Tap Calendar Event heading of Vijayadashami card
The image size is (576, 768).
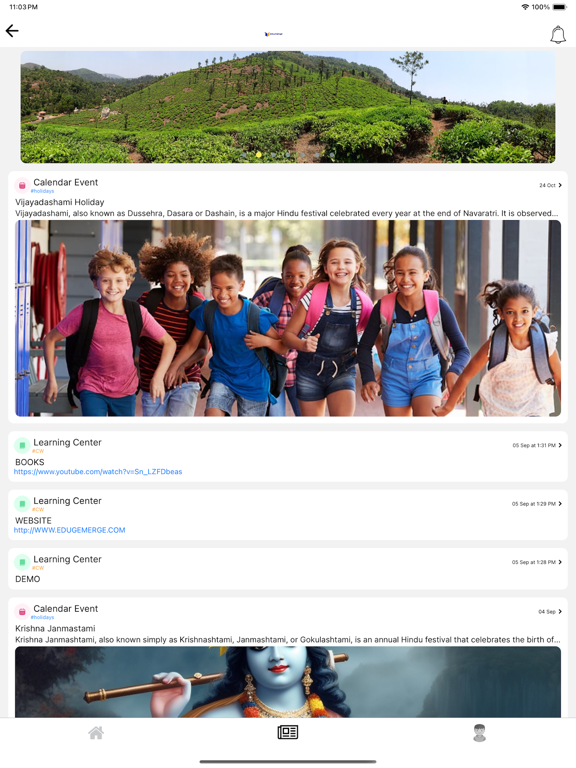66,182
